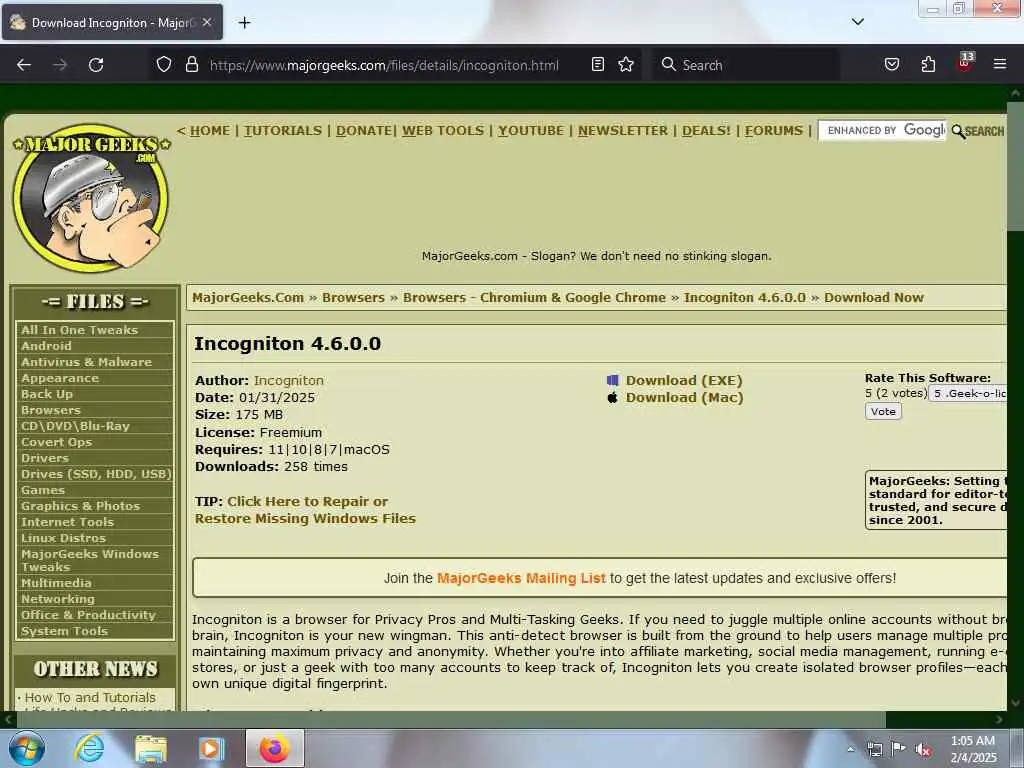This screenshot has height=768, width=1024.
Task: Open the YOUTUBE menu link
Action: pos(530,131)
